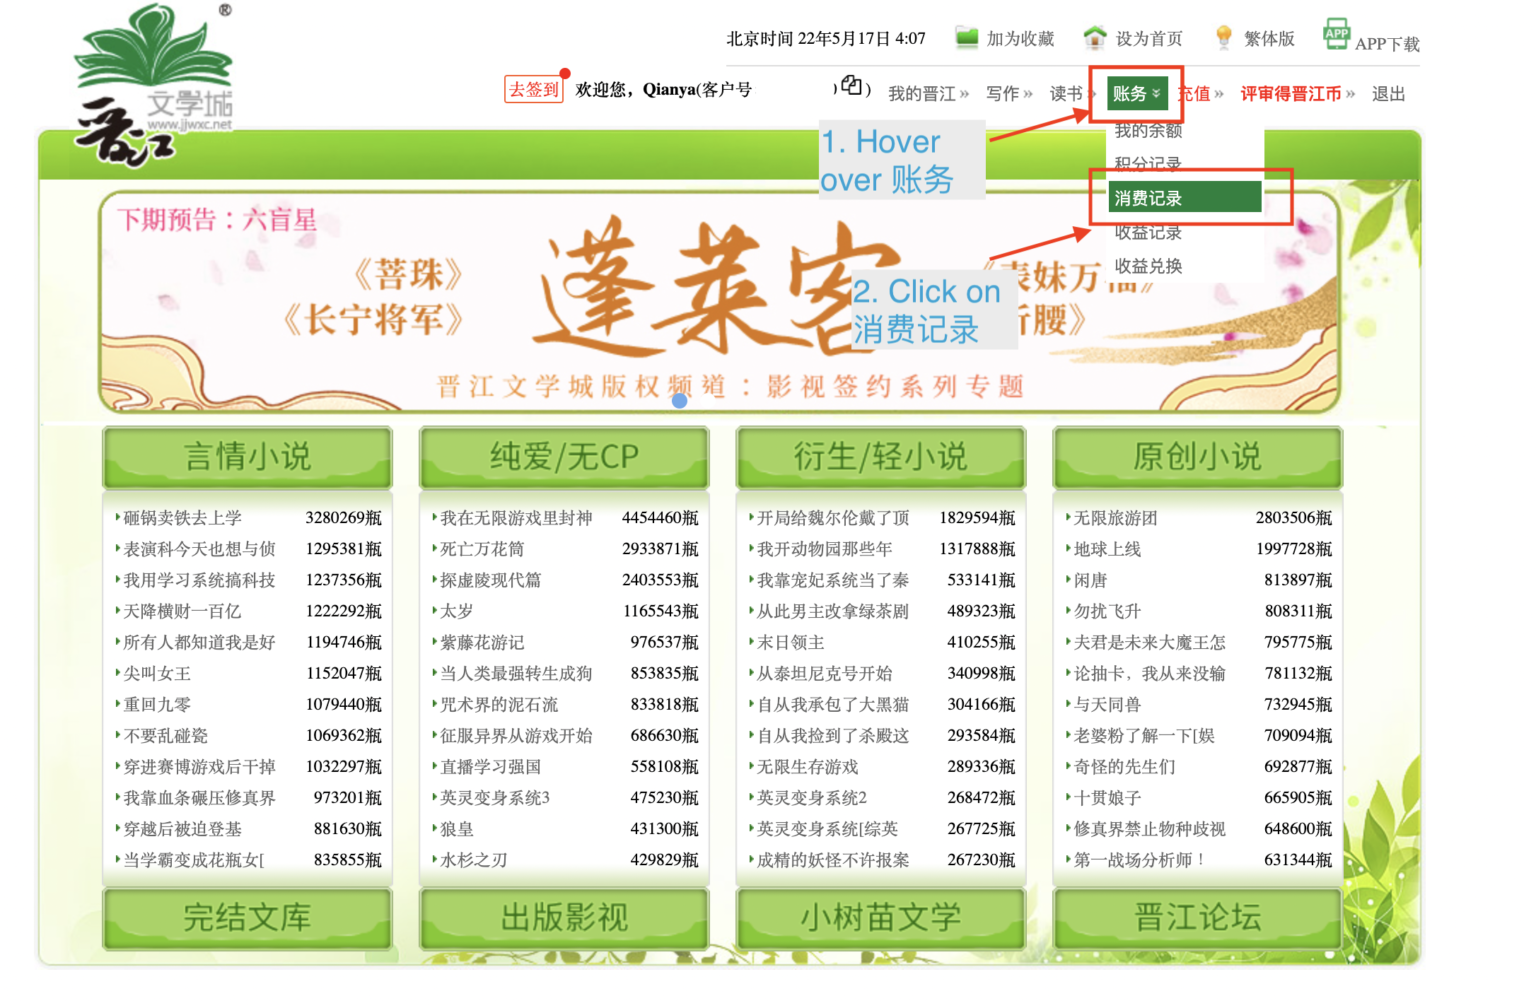This screenshot has height=1008, width=1536.
Task: Choose 收益记录 in the 账务 menu
Action: click(1148, 232)
